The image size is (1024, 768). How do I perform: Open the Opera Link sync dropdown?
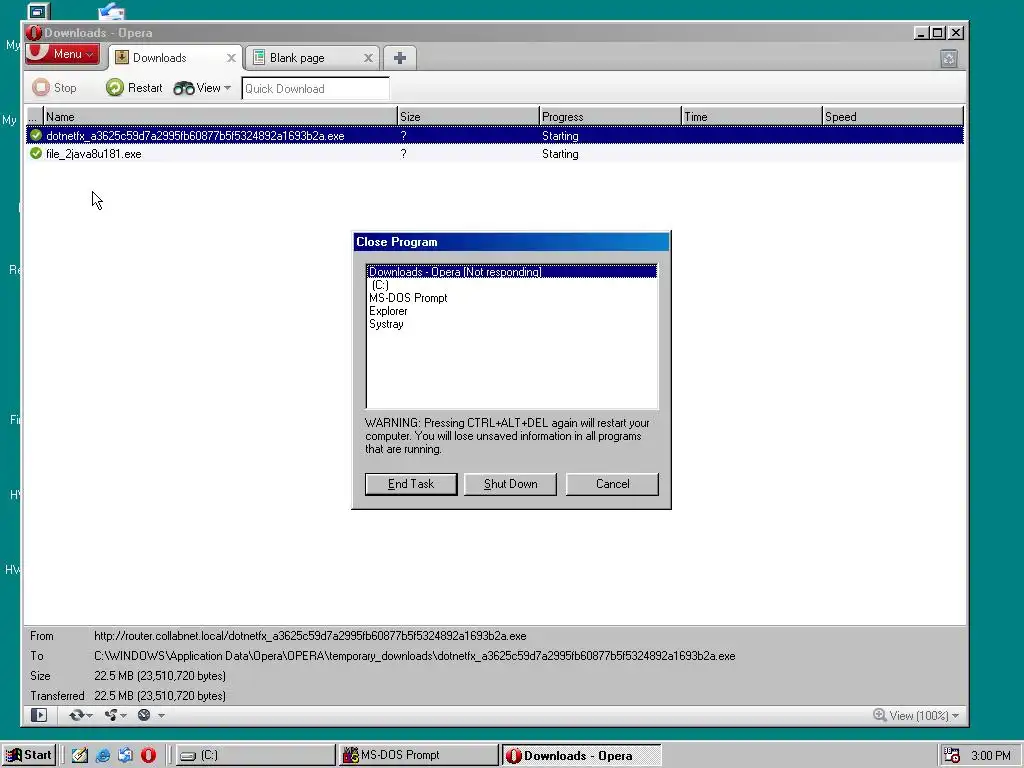(80, 715)
